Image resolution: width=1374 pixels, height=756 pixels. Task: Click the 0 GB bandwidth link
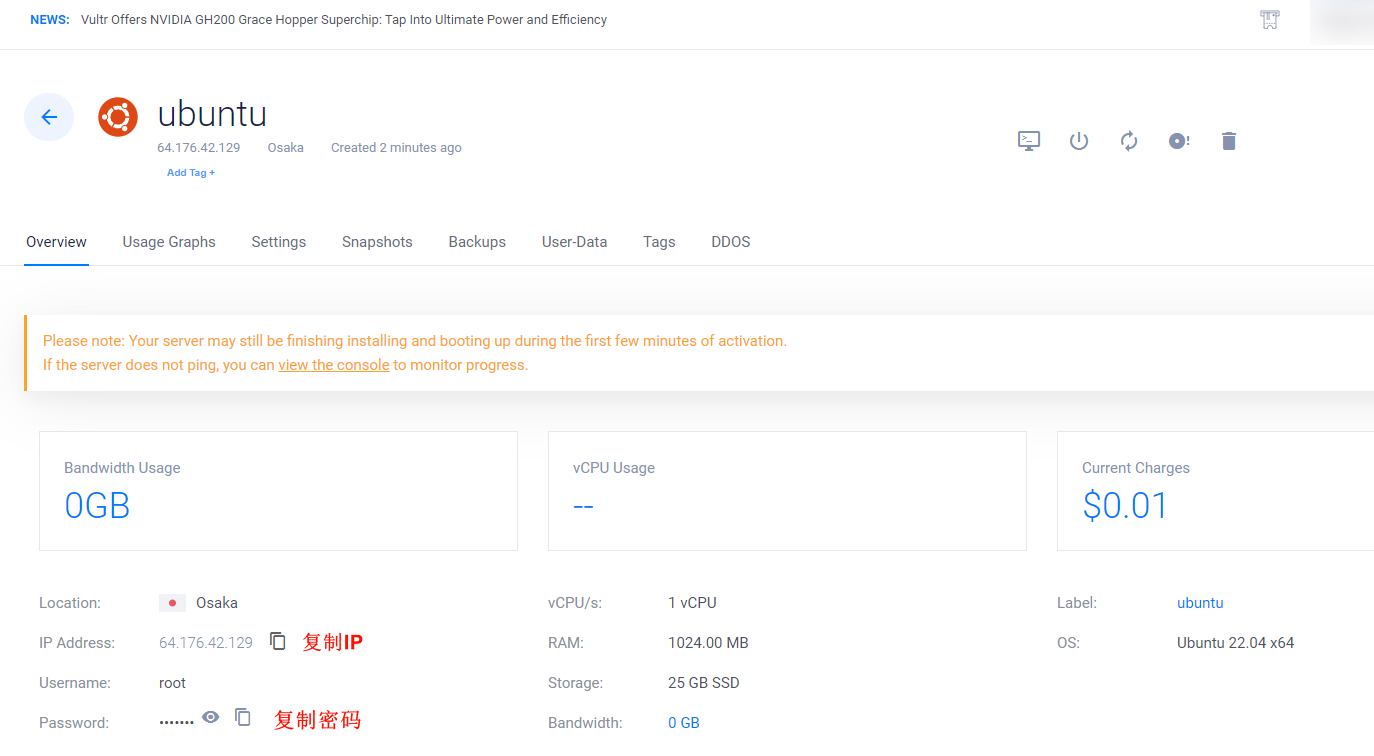pos(684,722)
